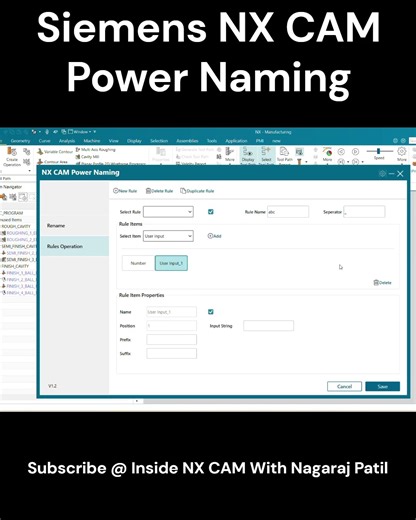Click the Position field

172,326
